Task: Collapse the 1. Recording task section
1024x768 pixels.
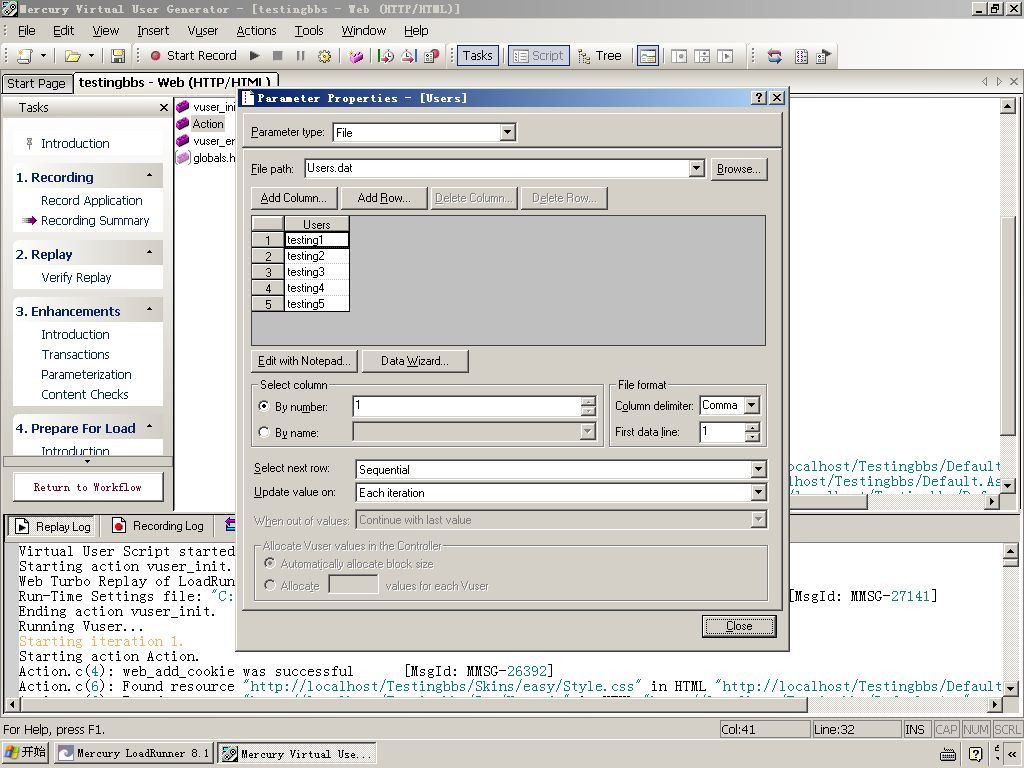Action: (150, 176)
